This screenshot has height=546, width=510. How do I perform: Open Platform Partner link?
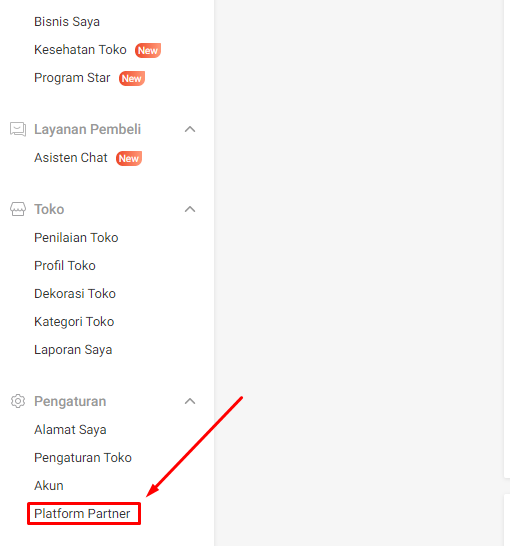[x=82, y=514]
